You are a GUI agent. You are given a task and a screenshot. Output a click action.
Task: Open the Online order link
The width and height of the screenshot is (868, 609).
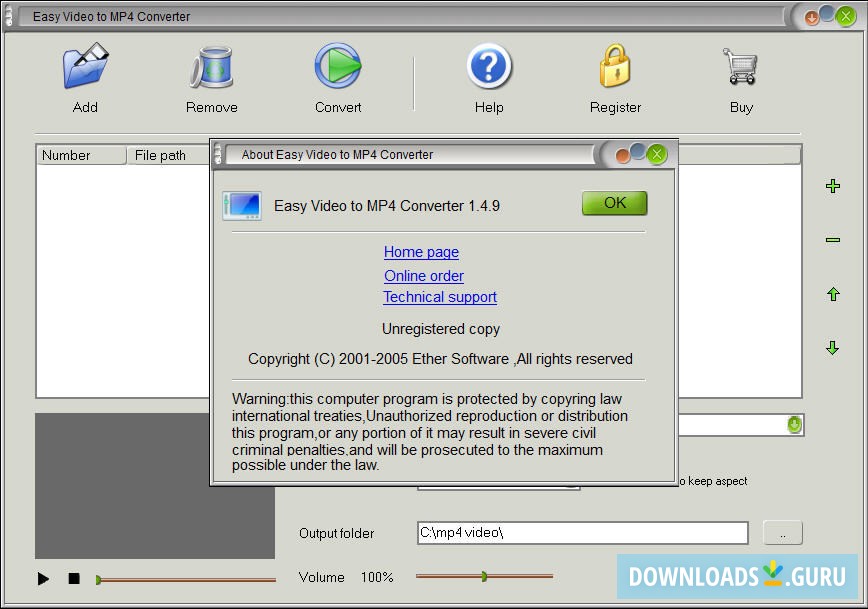tap(424, 276)
